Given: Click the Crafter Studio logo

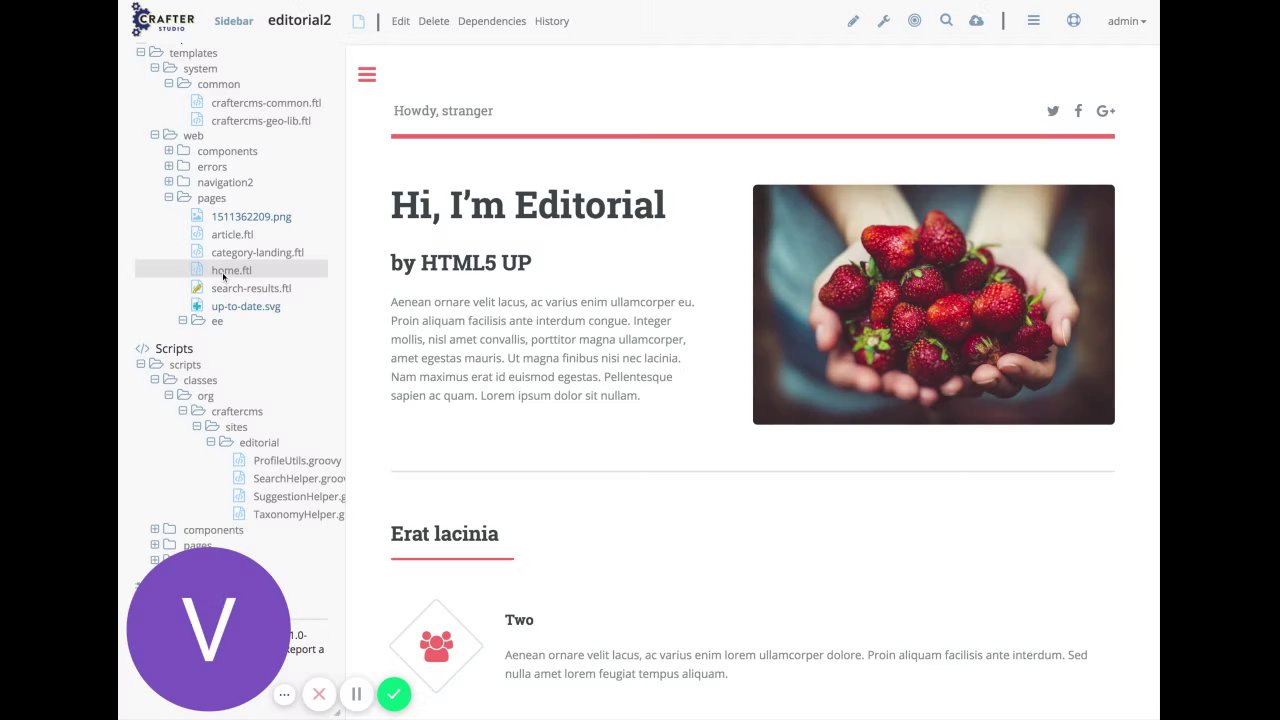Looking at the screenshot, I should tap(163, 20).
